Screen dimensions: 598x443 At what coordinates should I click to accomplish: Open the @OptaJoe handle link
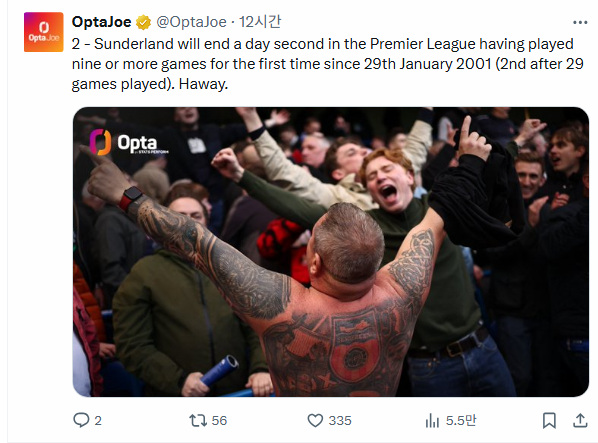tap(191, 22)
